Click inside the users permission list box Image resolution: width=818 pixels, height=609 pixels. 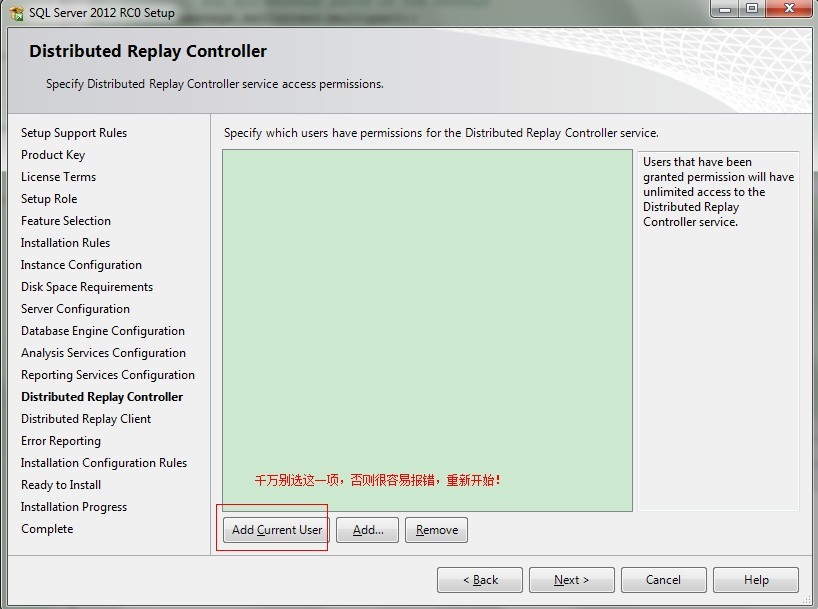coord(427,330)
